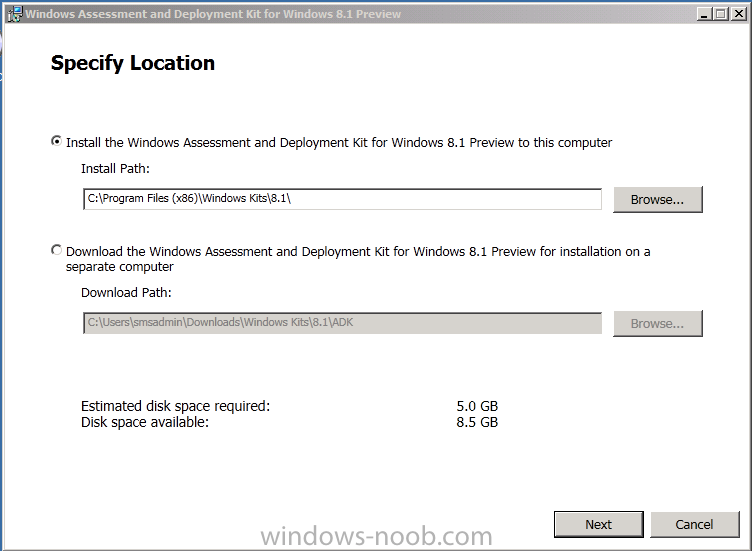752x551 pixels.
Task: Maximize the ADK setup window
Action: (x=721, y=14)
